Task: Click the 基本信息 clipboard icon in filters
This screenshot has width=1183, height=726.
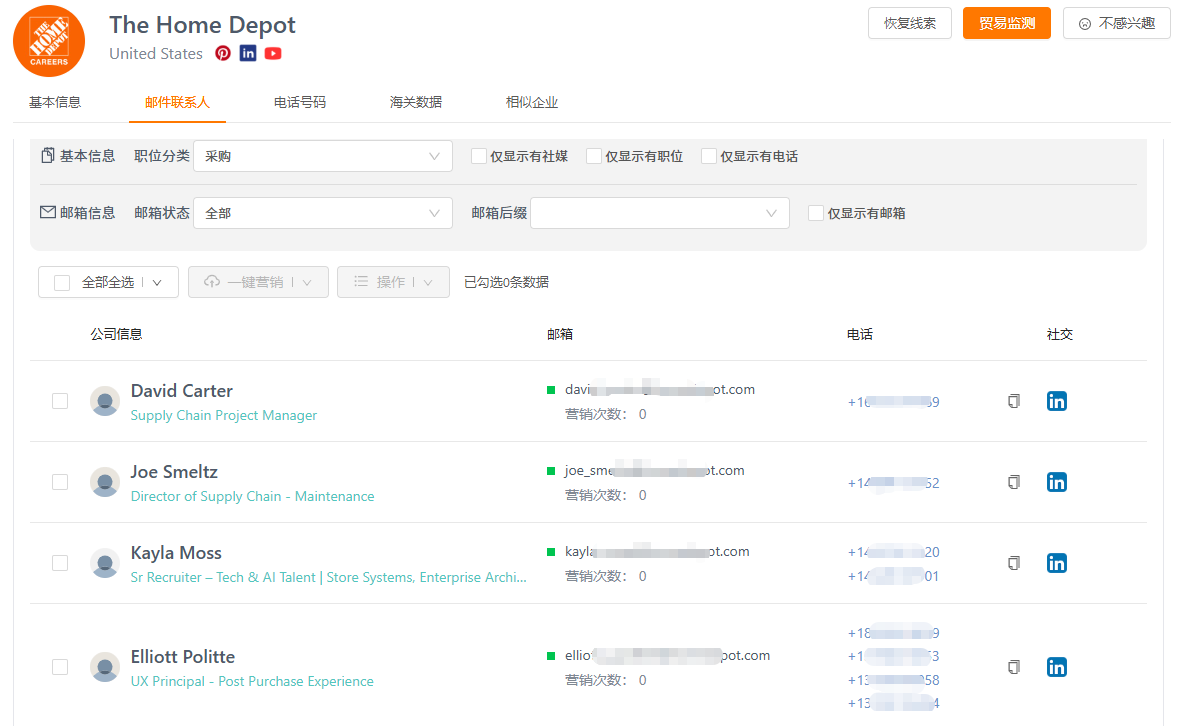Action: pyautogui.click(x=48, y=155)
